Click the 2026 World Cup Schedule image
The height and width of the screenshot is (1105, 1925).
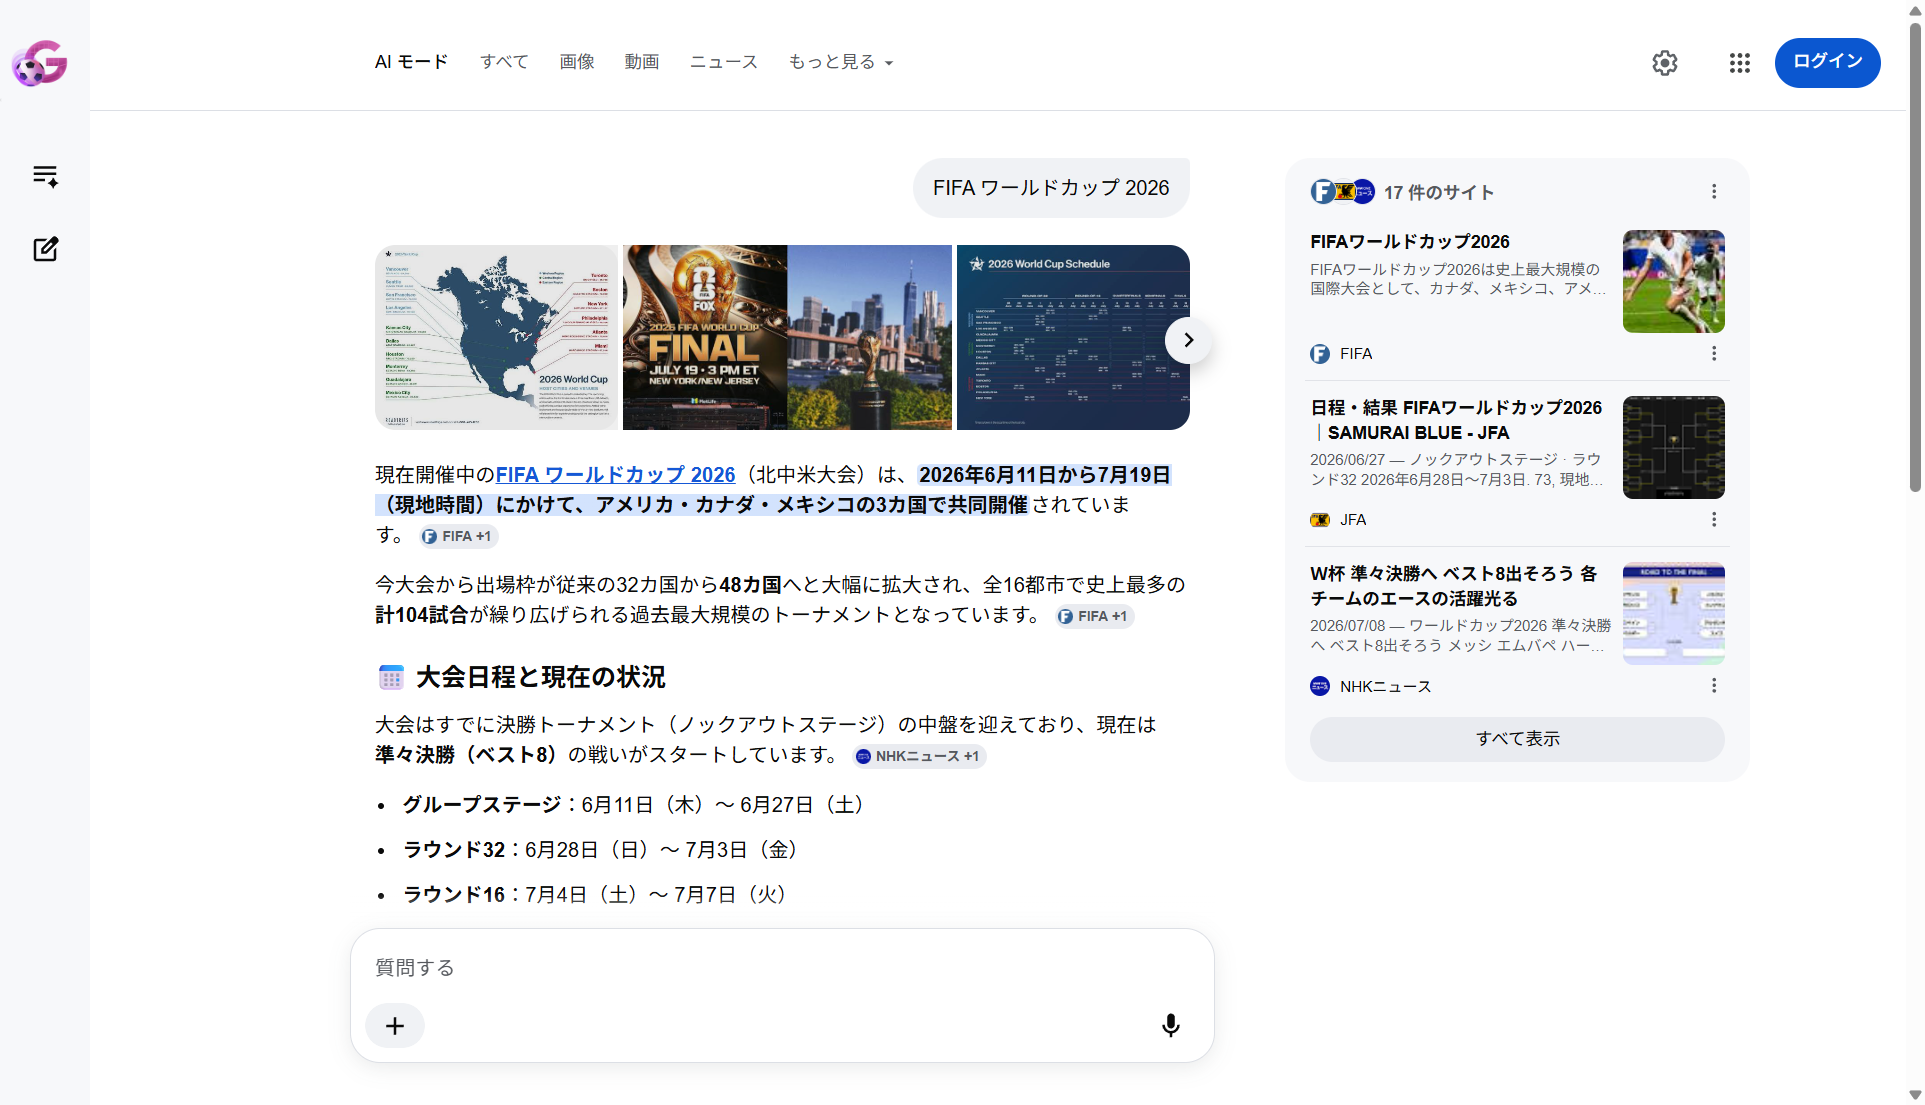point(1073,338)
